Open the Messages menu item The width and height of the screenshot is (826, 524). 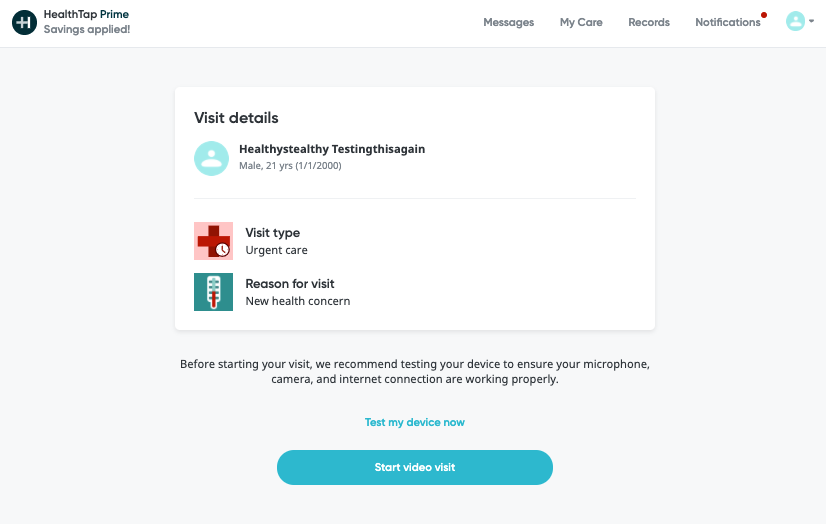(x=508, y=22)
